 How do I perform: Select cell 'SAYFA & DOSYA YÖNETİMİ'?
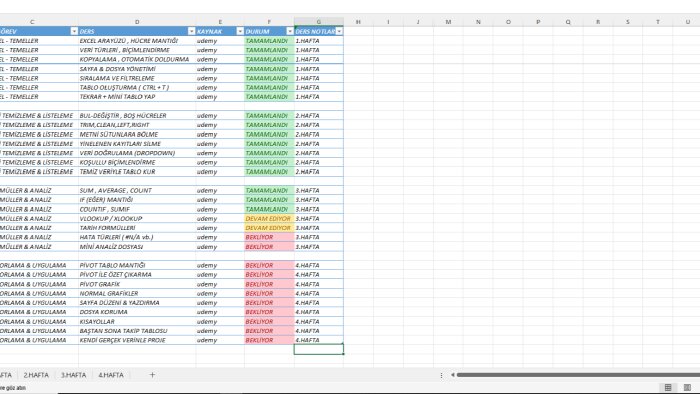click(x=137, y=69)
